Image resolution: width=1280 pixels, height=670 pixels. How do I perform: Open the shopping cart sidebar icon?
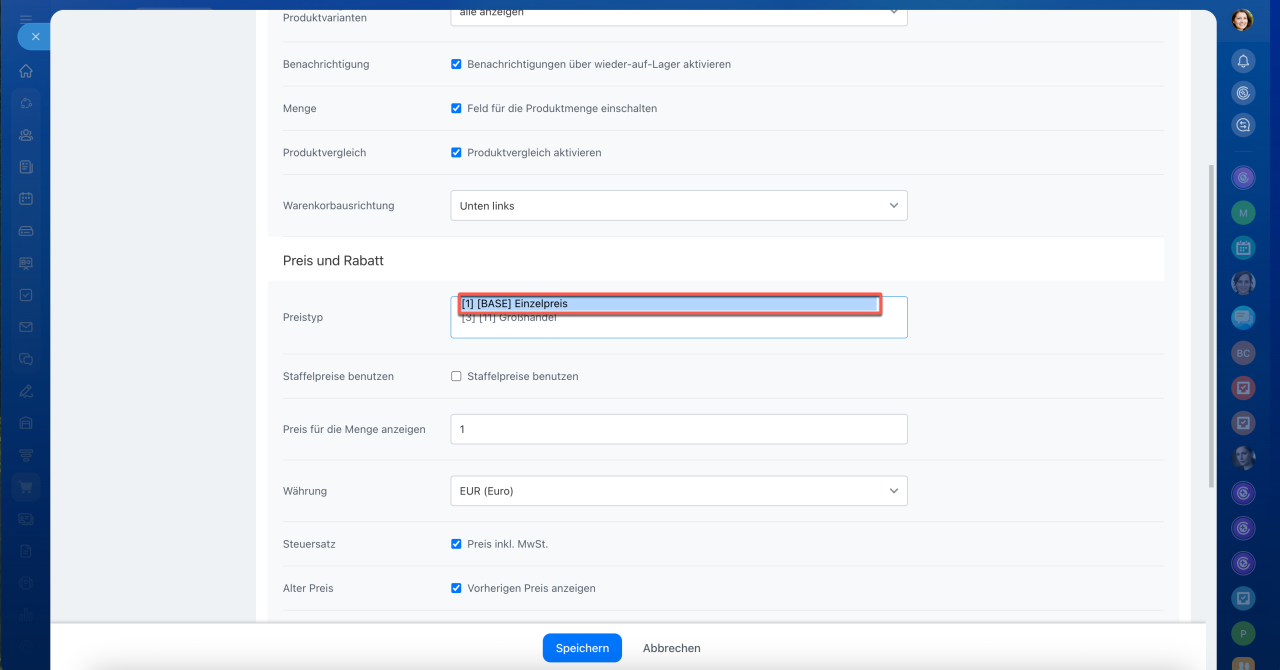coord(26,487)
